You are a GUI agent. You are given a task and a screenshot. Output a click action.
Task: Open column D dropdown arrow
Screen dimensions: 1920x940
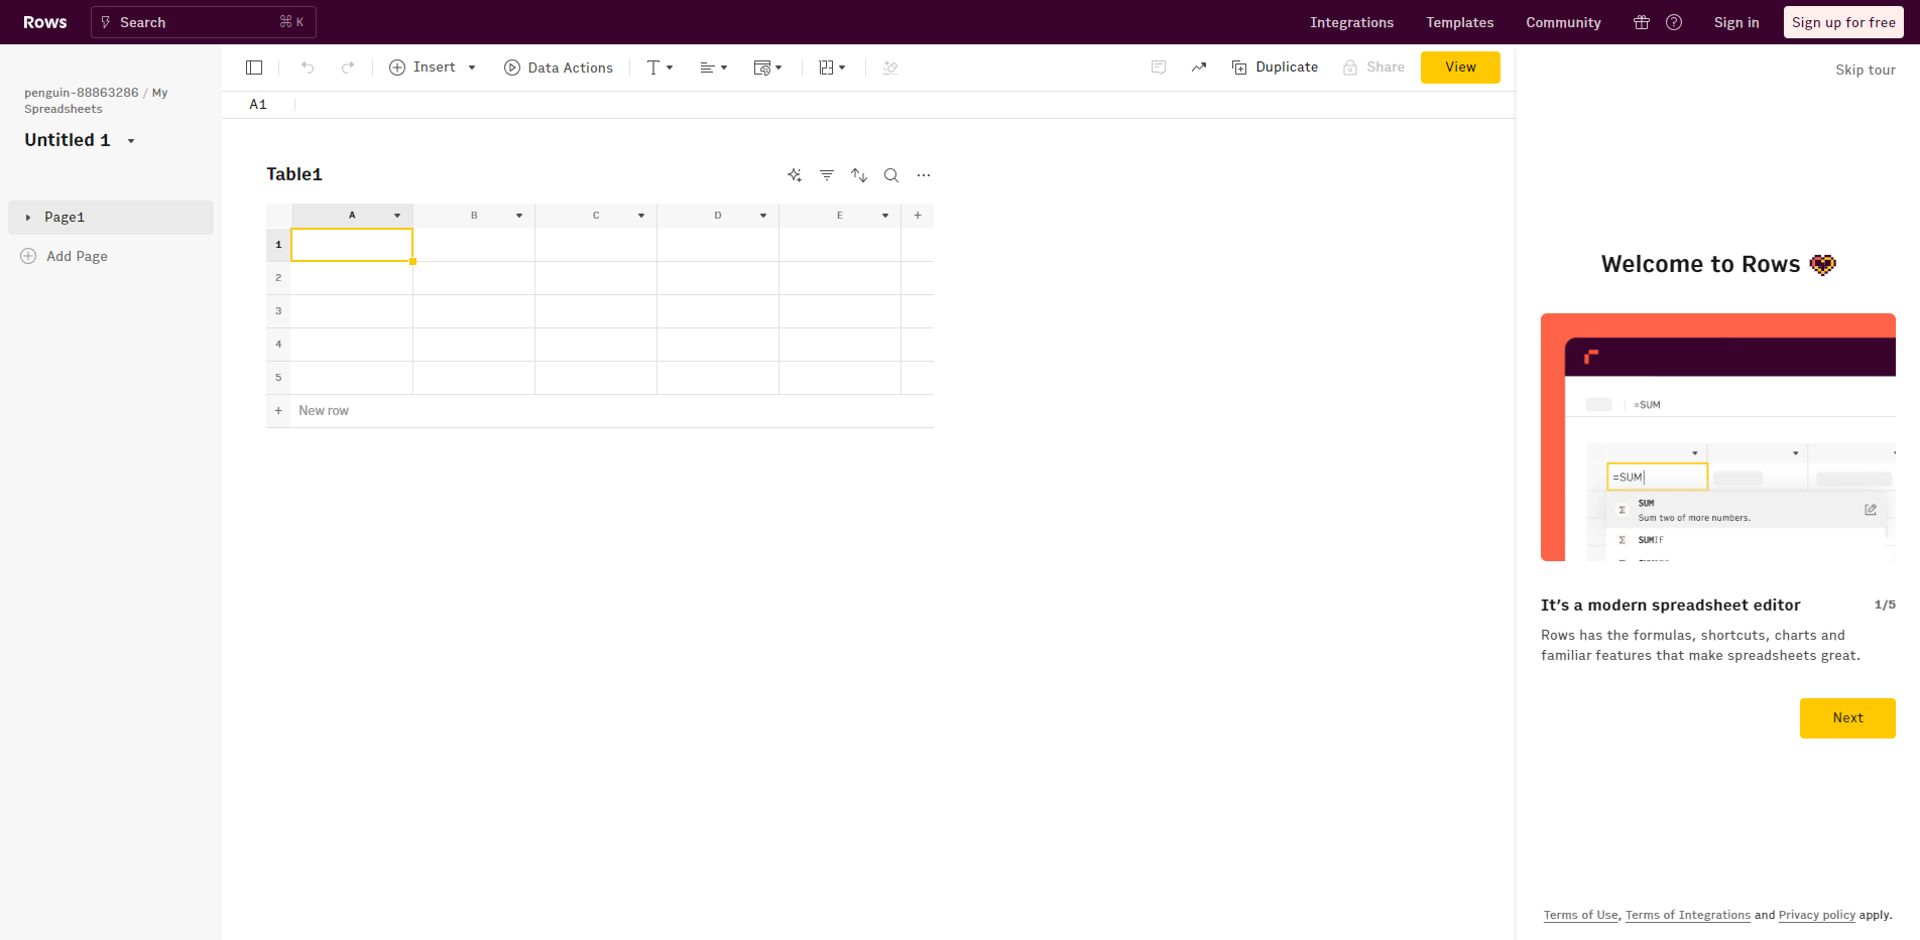(763, 216)
